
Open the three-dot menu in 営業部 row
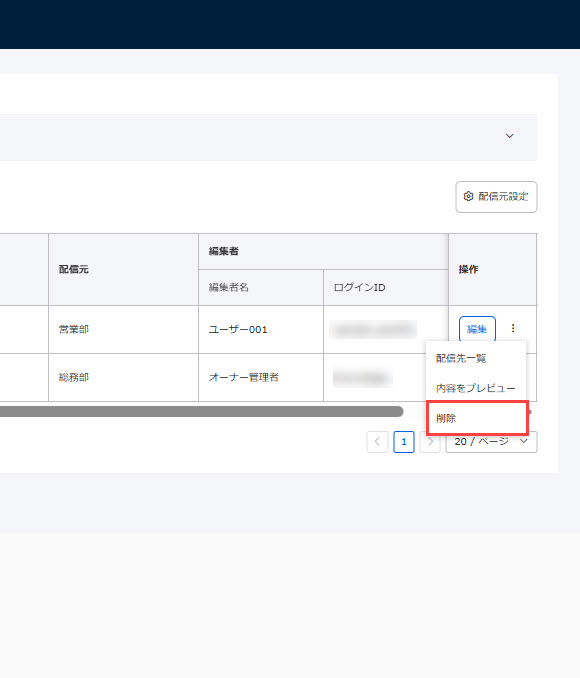(513, 328)
